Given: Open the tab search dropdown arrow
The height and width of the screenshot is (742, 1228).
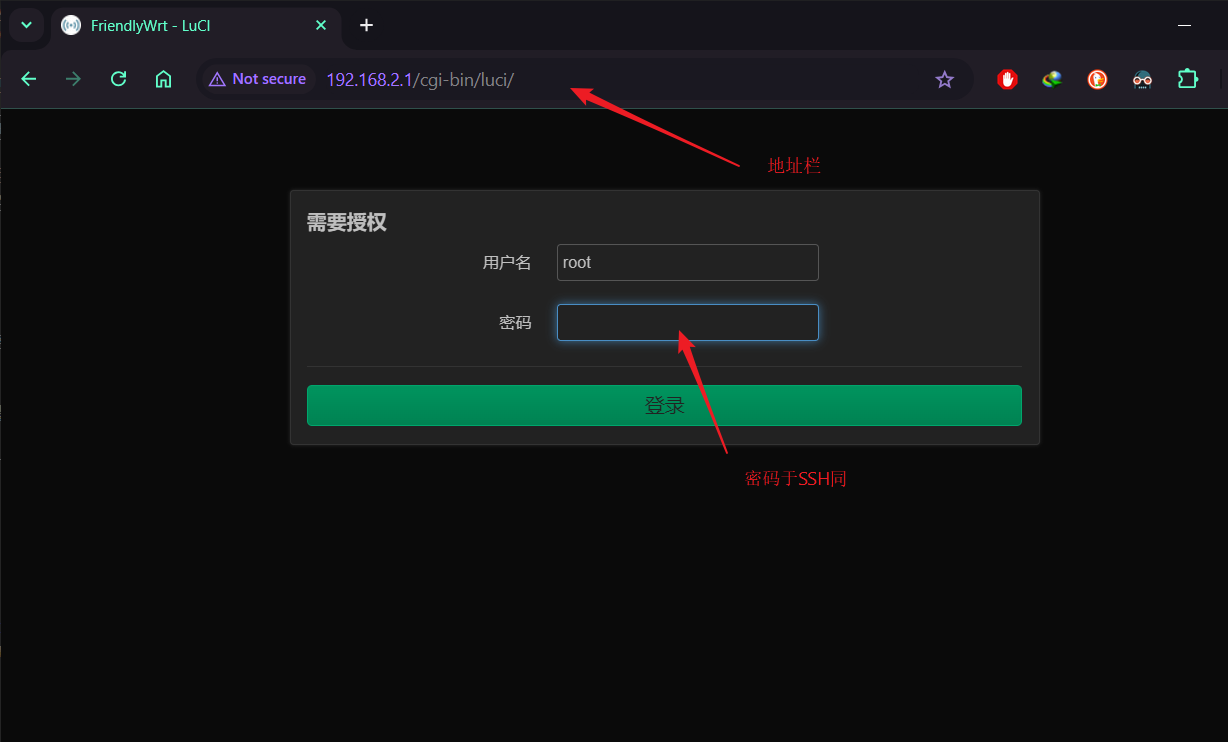Looking at the screenshot, I should coord(27,25).
